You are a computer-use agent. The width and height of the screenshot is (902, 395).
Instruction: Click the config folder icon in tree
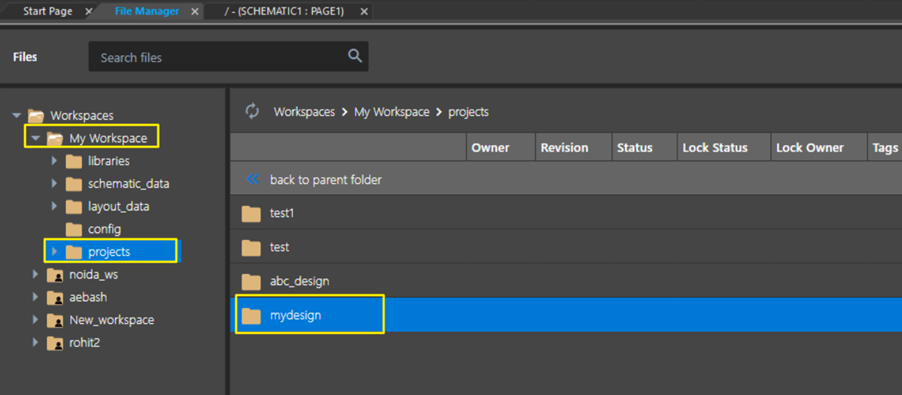pos(74,229)
